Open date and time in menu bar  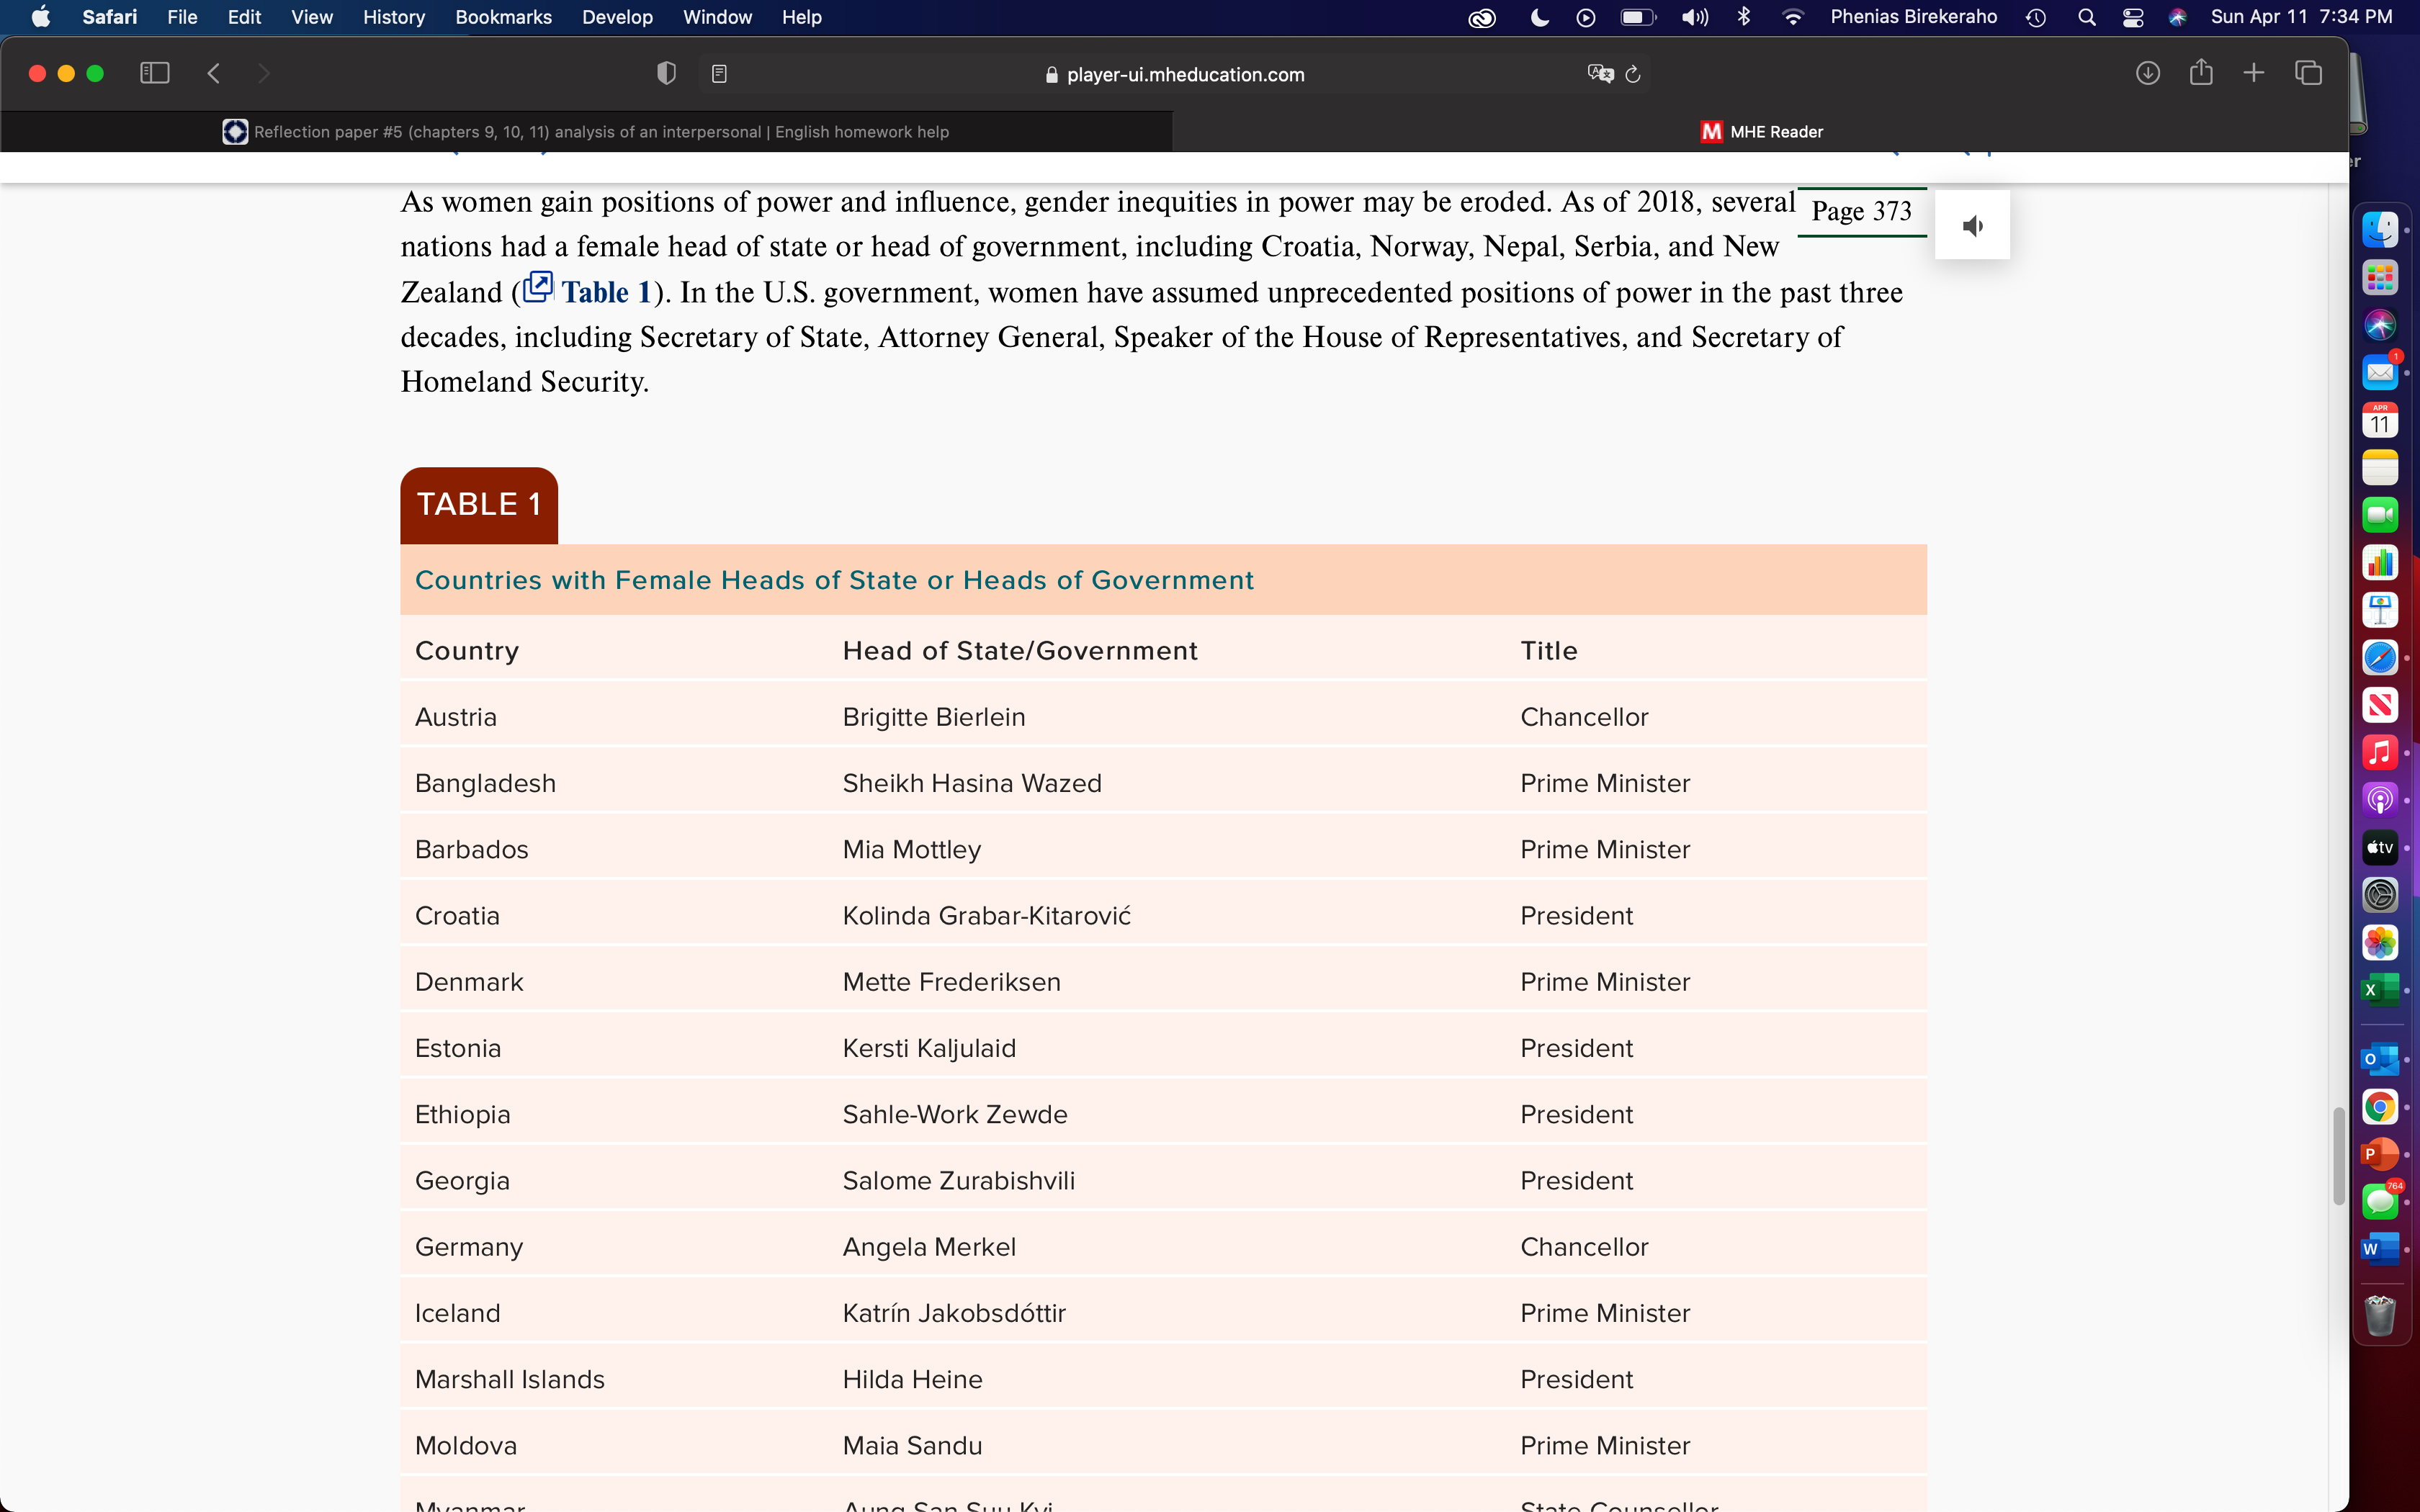[2301, 17]
